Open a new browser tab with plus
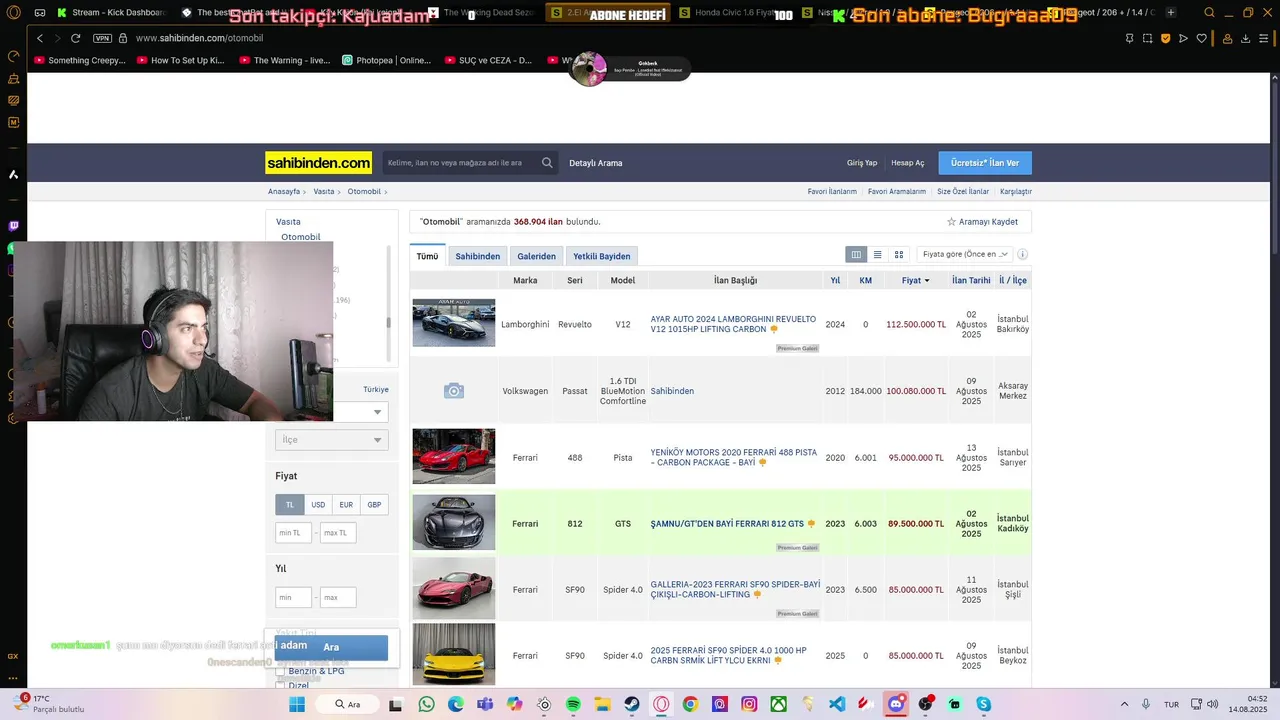This screenshot has width=1280, height=720. (x=1171, y=13)
